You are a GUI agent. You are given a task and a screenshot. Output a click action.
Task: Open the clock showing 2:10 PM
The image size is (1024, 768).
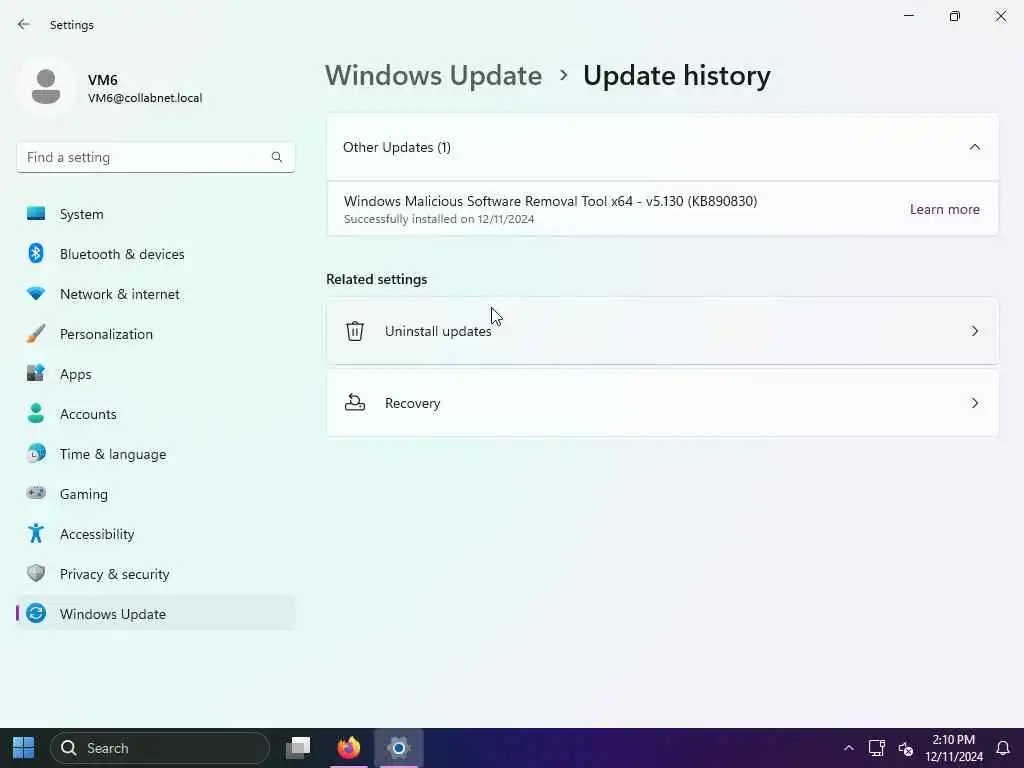[953, 748]
